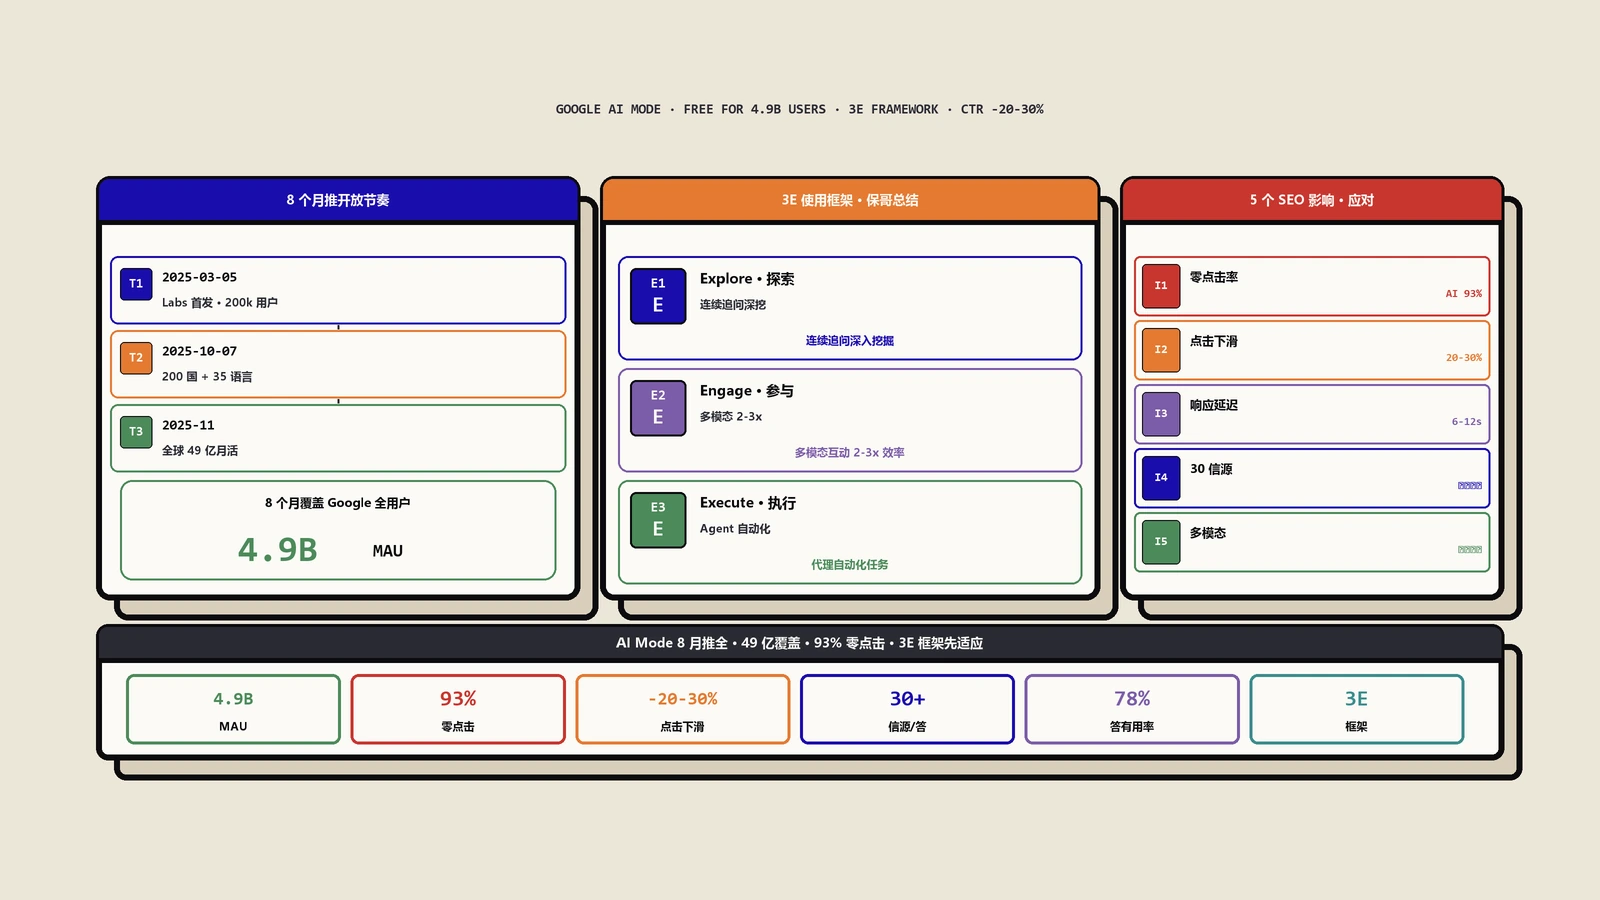Select the date "2025-03-05"

200,277
